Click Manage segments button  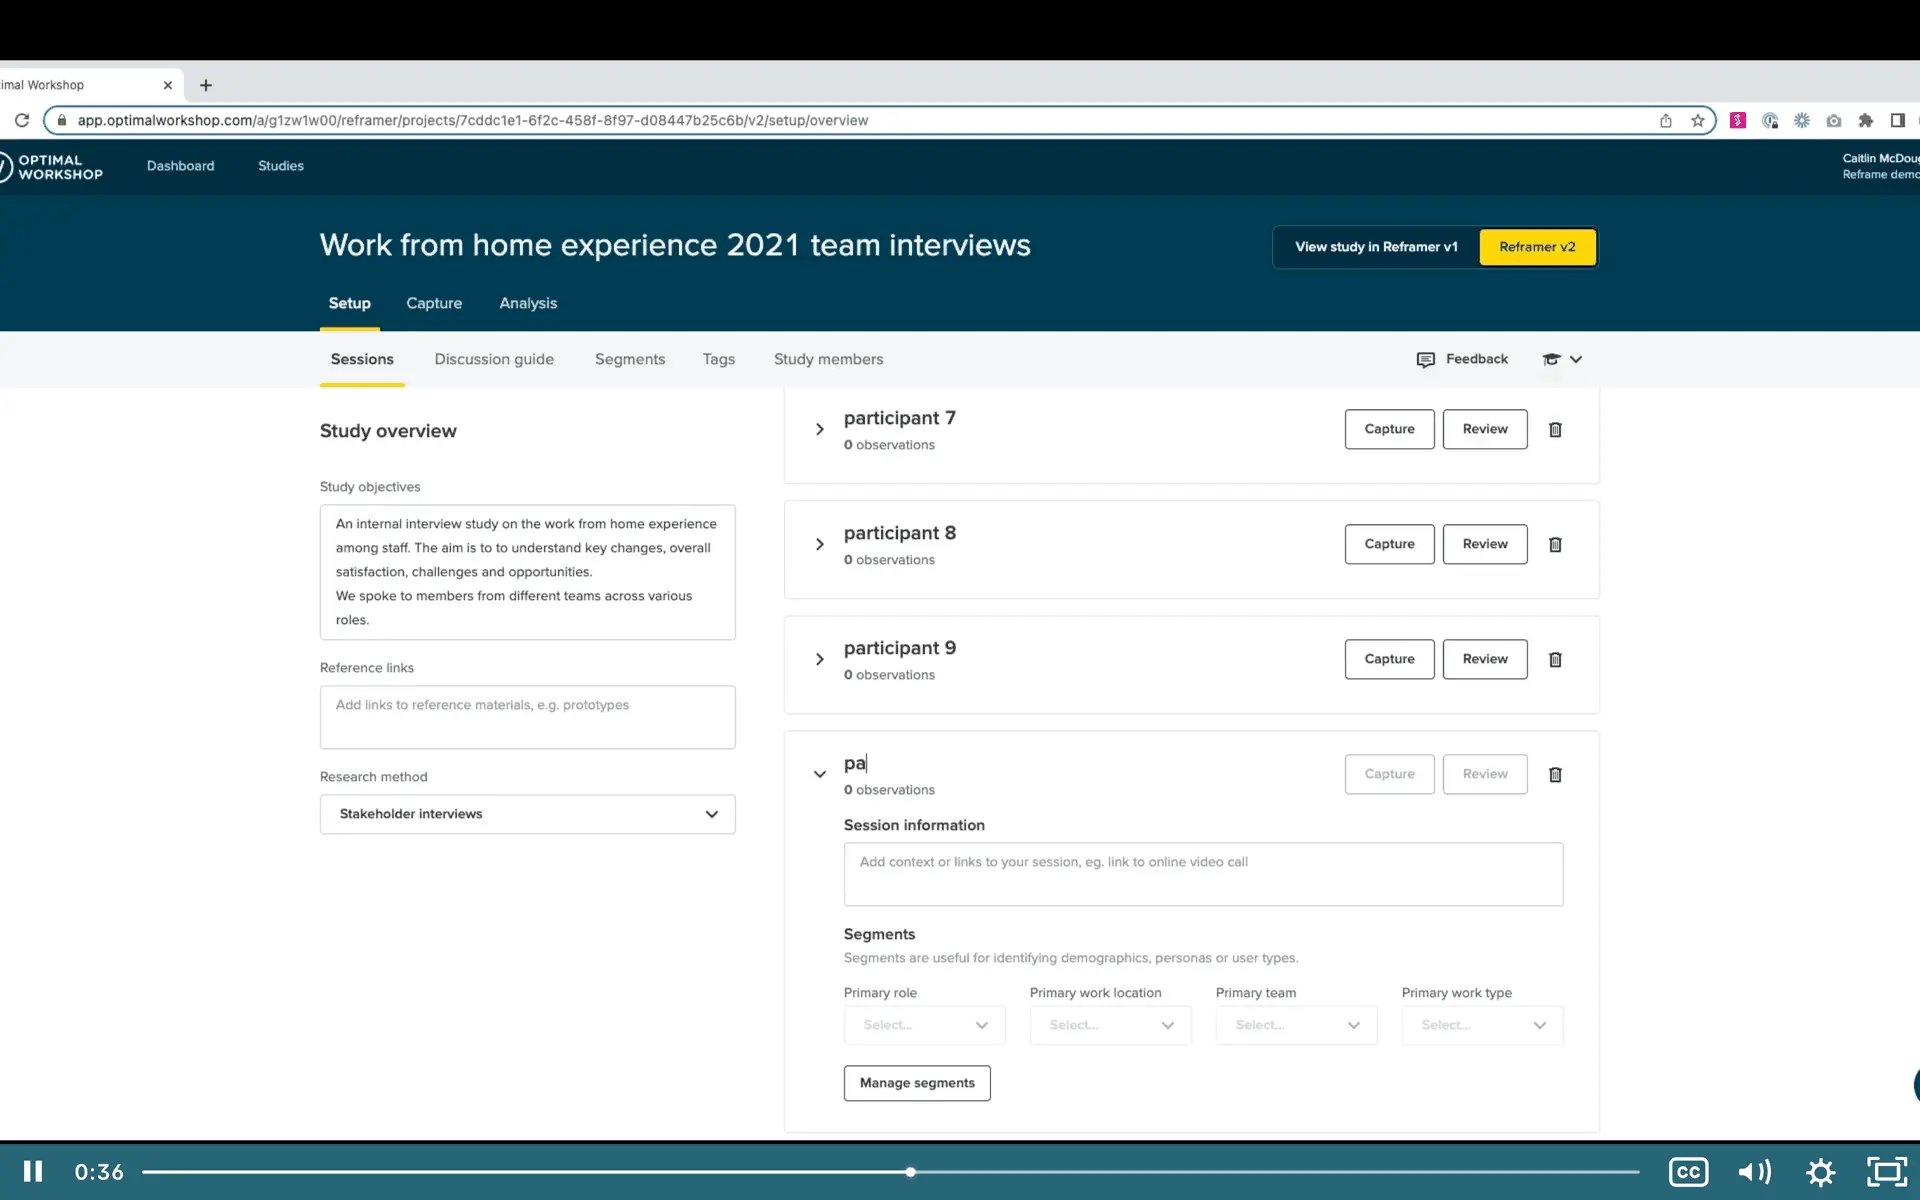point(917,1083)
